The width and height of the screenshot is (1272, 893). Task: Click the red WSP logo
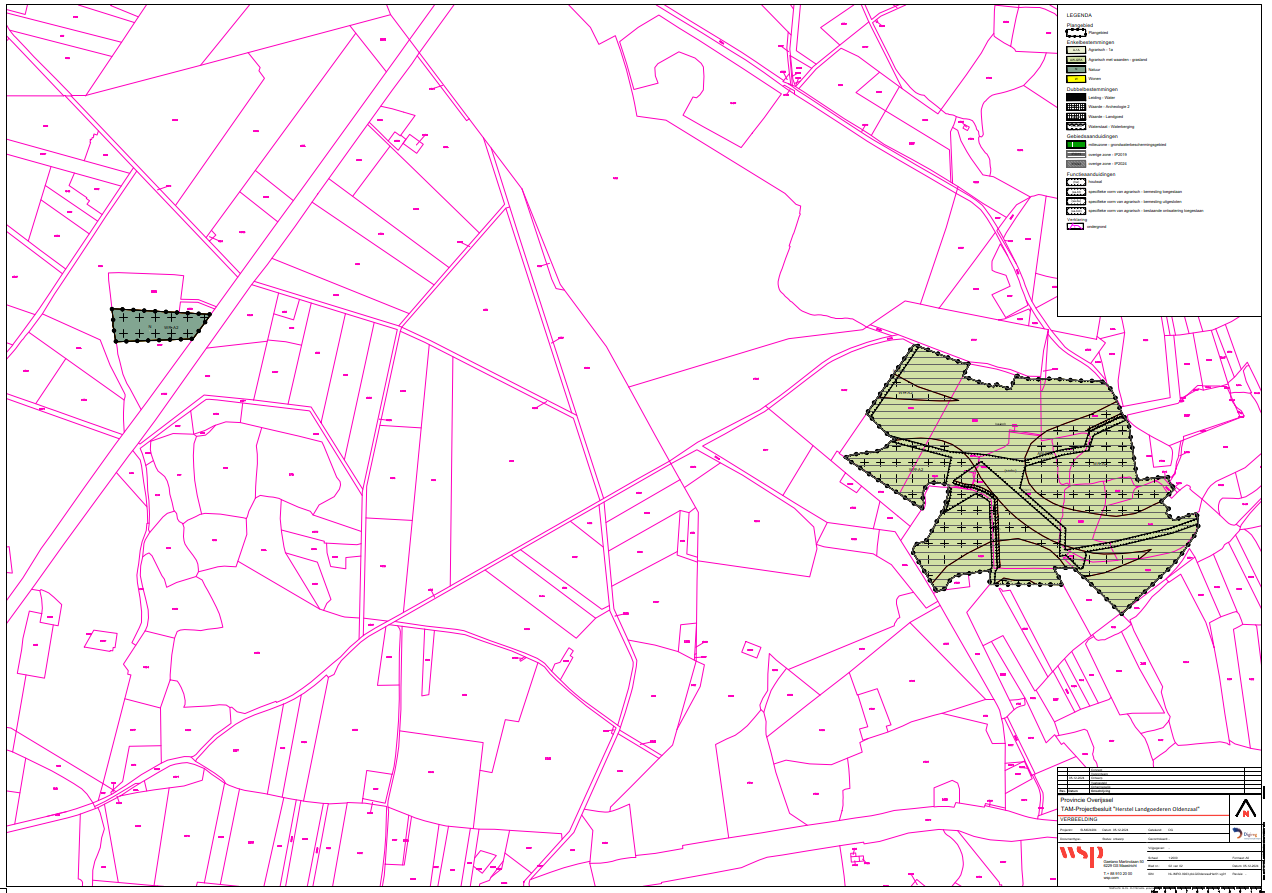pos(1081,857)
